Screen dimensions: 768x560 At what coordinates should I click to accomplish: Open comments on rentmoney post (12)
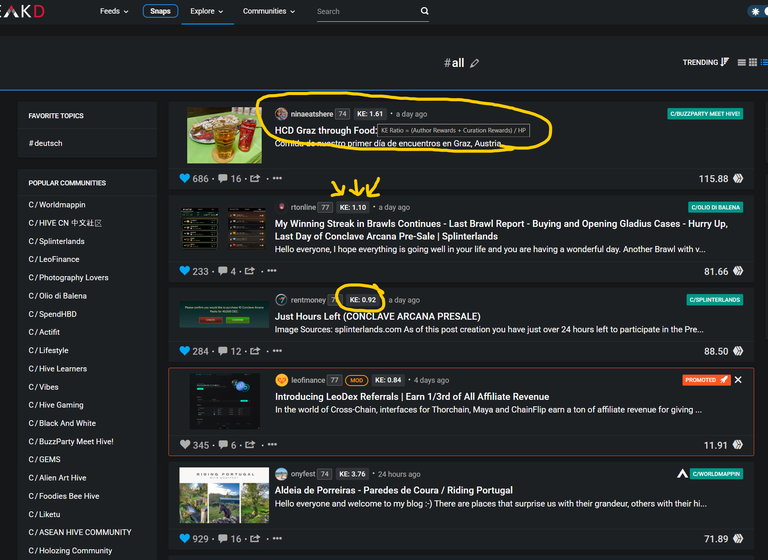223,351
